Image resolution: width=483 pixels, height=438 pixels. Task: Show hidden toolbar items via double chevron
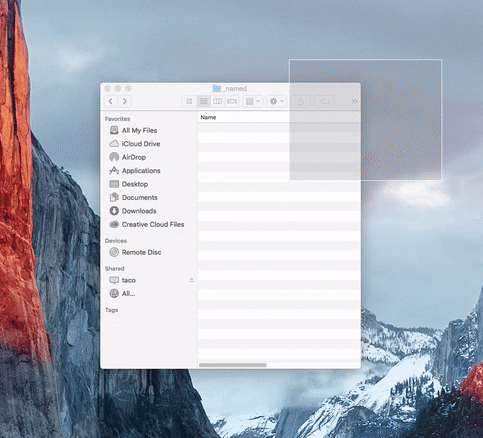[x=354, y=101]
